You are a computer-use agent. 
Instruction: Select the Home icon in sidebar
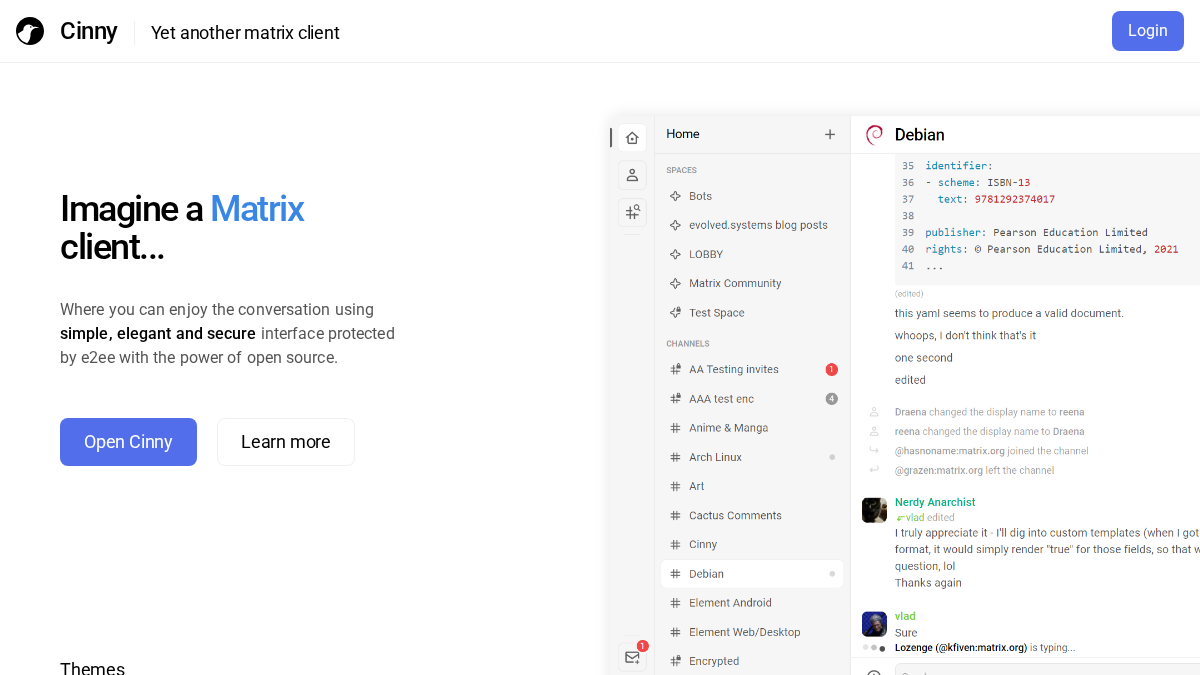pyautogui.click(x=632, y=138)
